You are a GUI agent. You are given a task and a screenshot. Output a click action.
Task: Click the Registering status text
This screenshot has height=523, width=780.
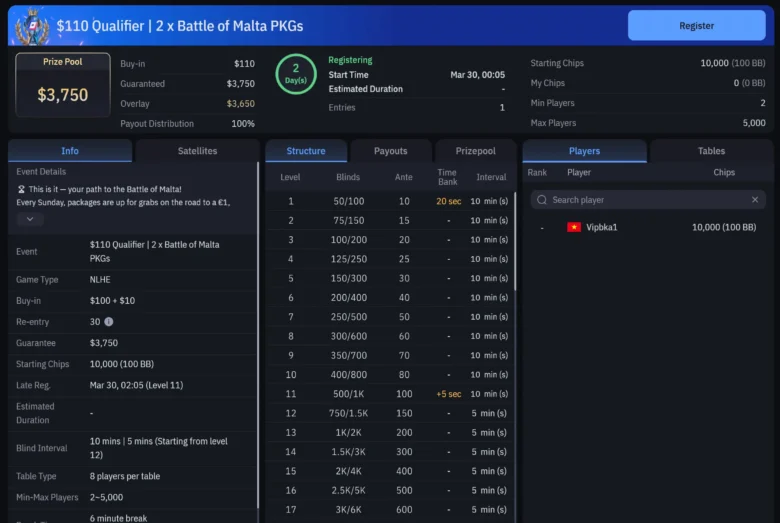point(350,60)
